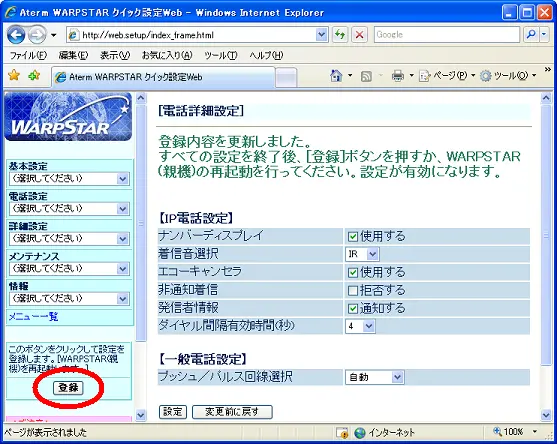Open the Print button dropdown arrow

pos(412,75)
